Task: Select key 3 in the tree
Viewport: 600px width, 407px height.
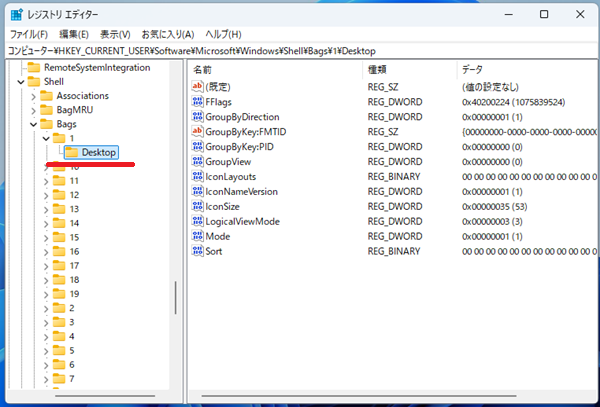Action: click(x=72, y=322)
